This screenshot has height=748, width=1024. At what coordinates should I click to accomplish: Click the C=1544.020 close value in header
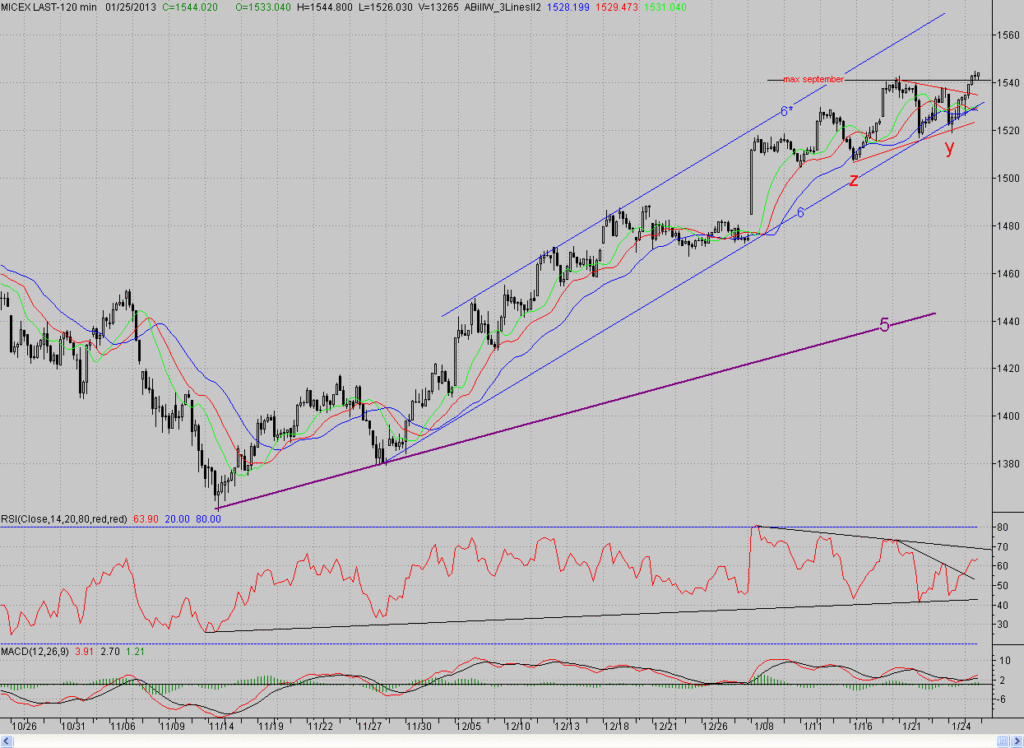pyautogui.click(x=190, y=7)
